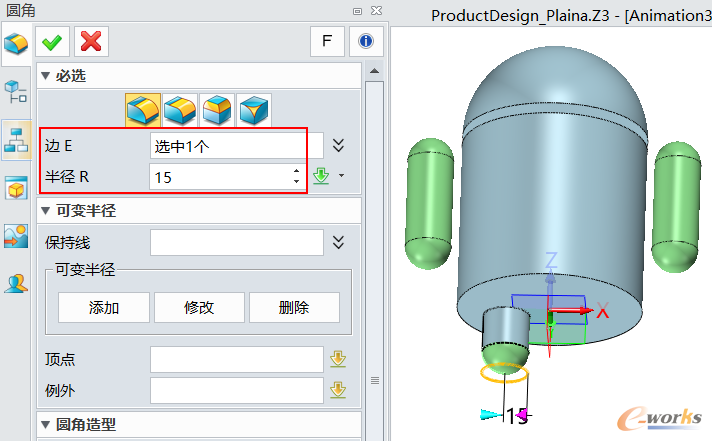This screenshot has height=441, width=712.
Task: Open the hierarchy manager sidebar icon
Action: [x=16, y=140]
